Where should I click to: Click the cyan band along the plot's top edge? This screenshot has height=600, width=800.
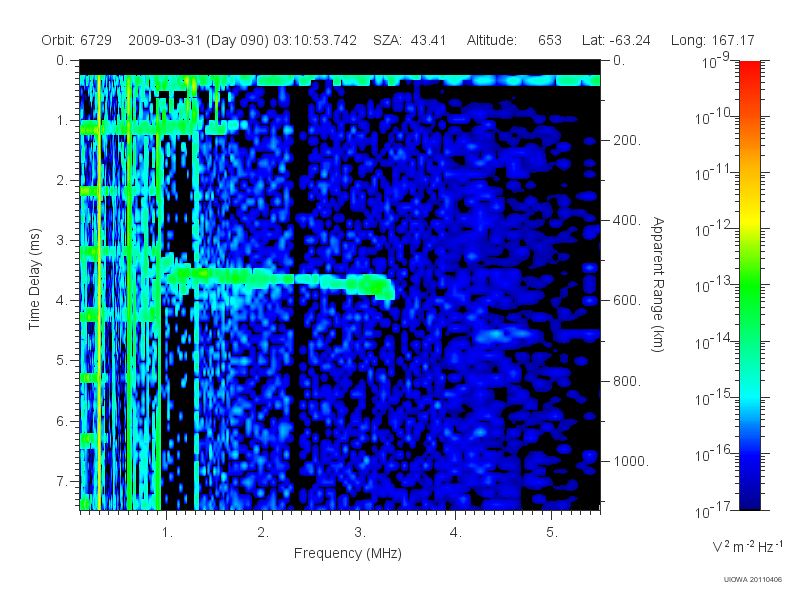point(340,81)
